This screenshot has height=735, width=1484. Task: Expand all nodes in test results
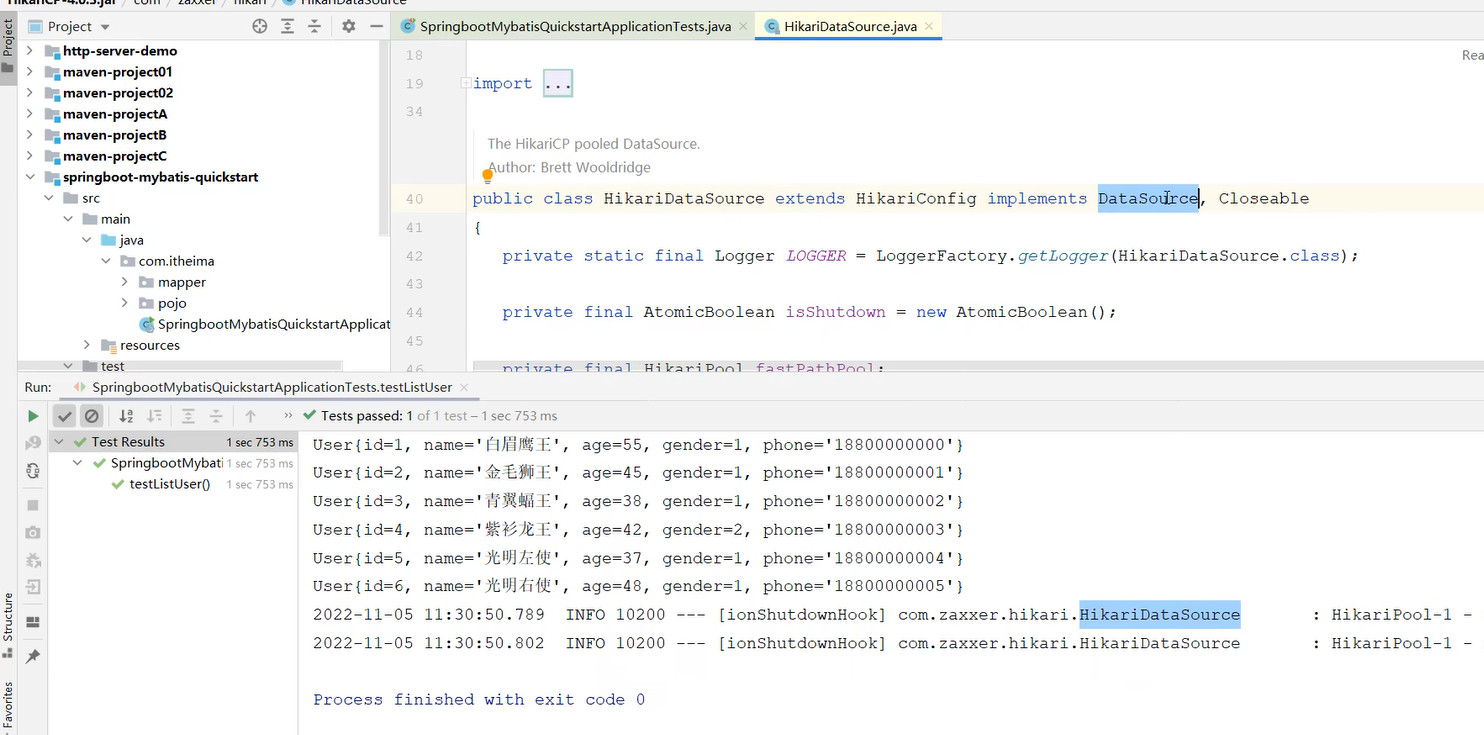(x=188, y=416)
